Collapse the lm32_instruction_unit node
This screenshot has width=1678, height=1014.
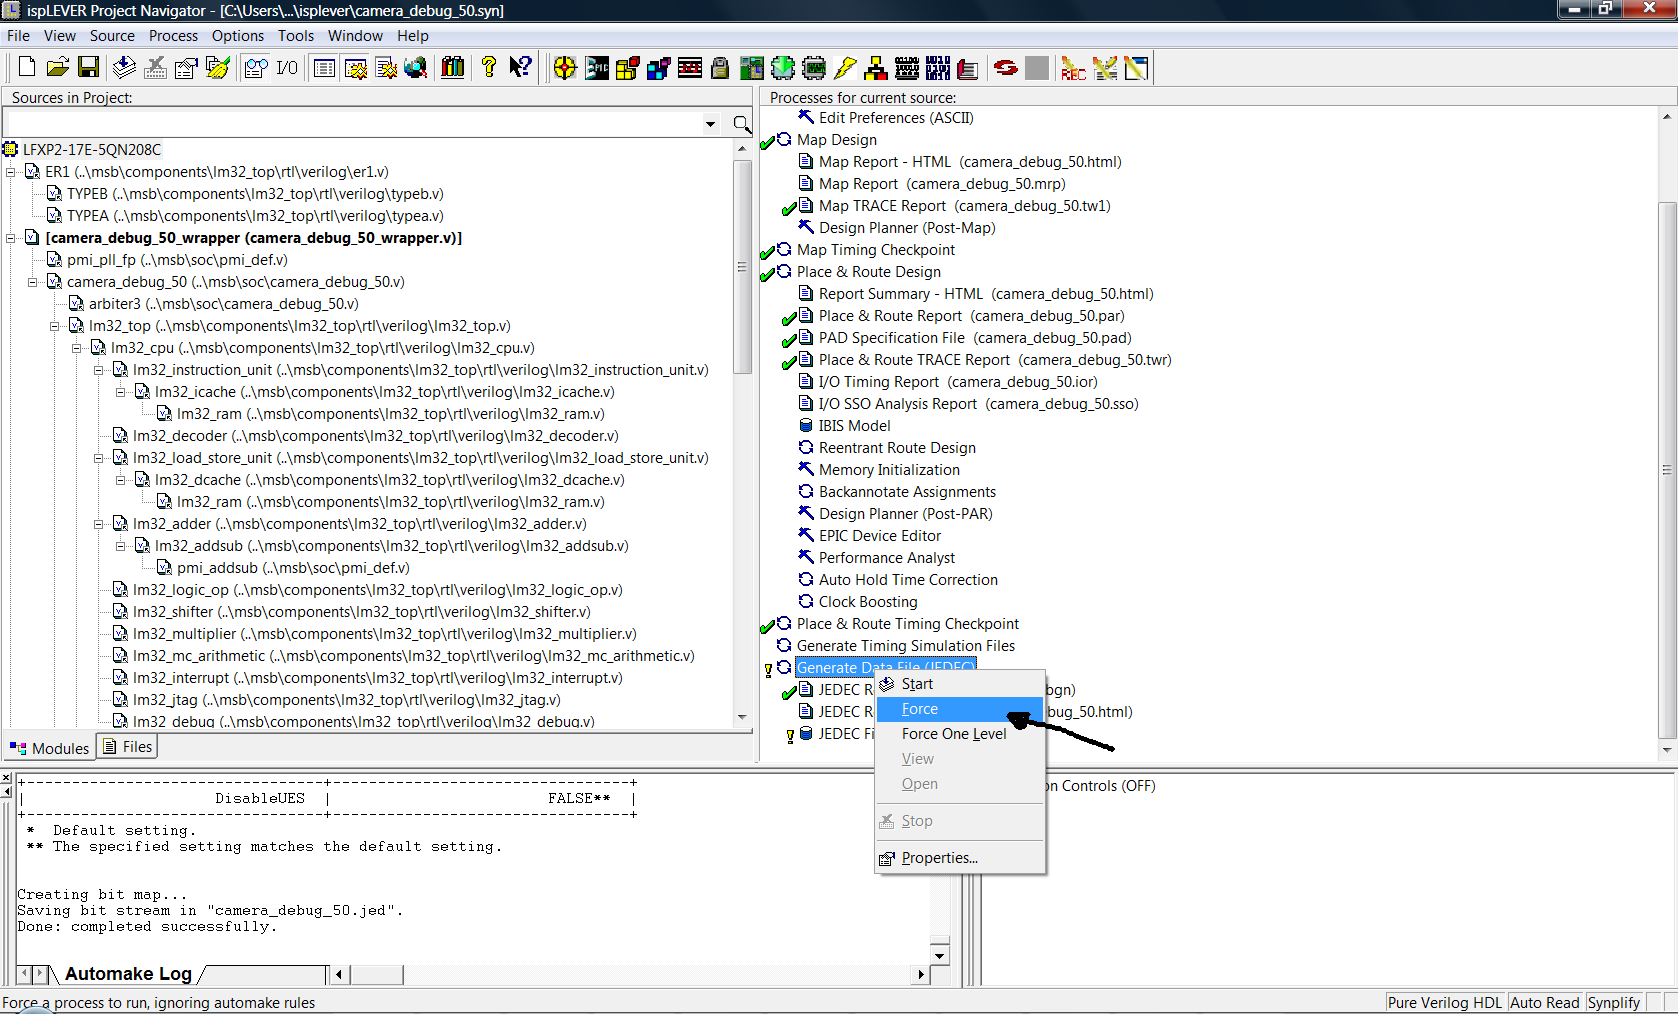pos(99,370)
